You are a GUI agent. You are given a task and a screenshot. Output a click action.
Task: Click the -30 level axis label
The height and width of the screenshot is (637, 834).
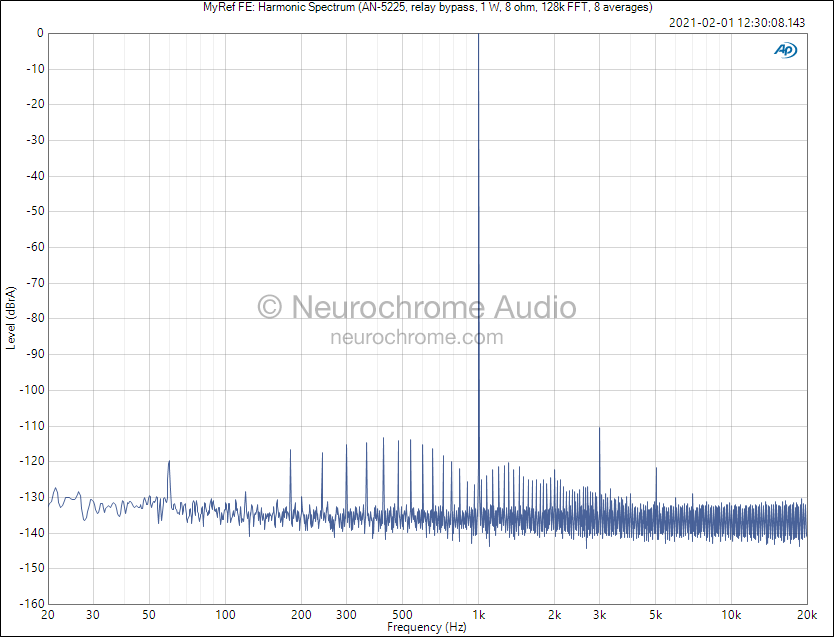click(x=35, y=140)
